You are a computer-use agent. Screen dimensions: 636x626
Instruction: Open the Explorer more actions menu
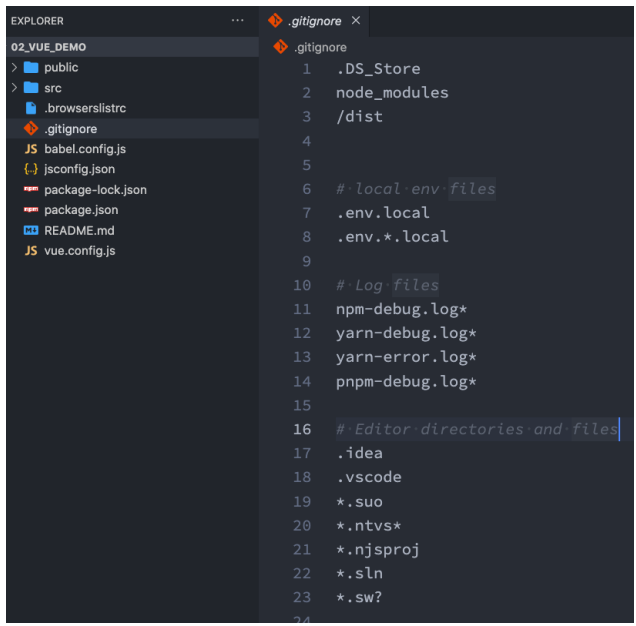(237, 20)
